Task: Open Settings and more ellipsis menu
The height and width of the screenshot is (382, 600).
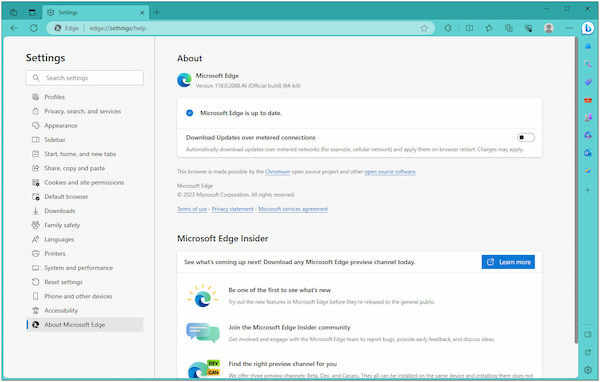Action: (x=569, y=28)
